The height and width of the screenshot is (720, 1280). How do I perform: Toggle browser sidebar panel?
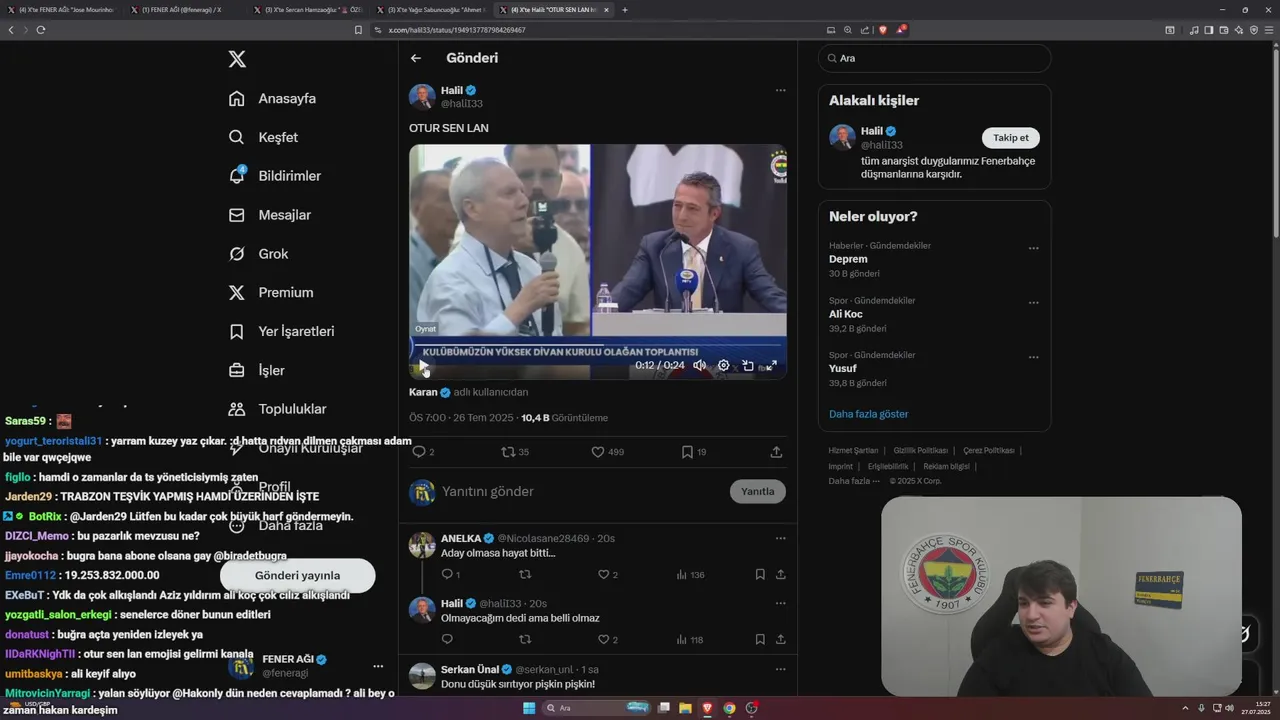point(1209,30)
